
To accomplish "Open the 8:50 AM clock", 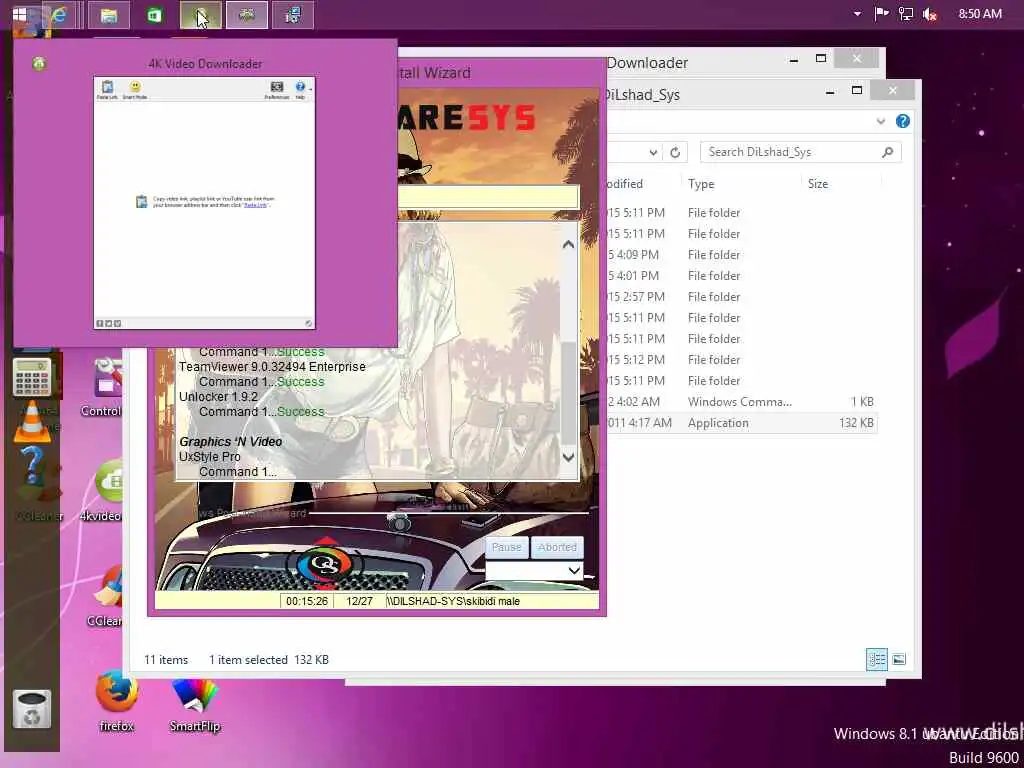I will coord(980,14).
